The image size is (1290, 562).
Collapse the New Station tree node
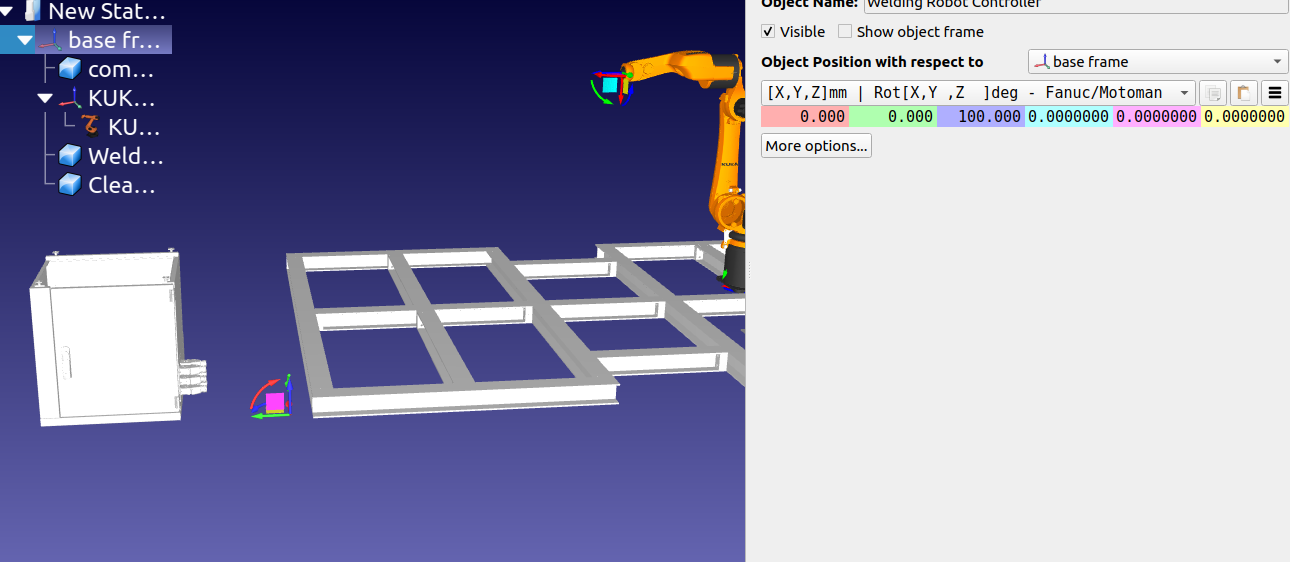[7, 11]
